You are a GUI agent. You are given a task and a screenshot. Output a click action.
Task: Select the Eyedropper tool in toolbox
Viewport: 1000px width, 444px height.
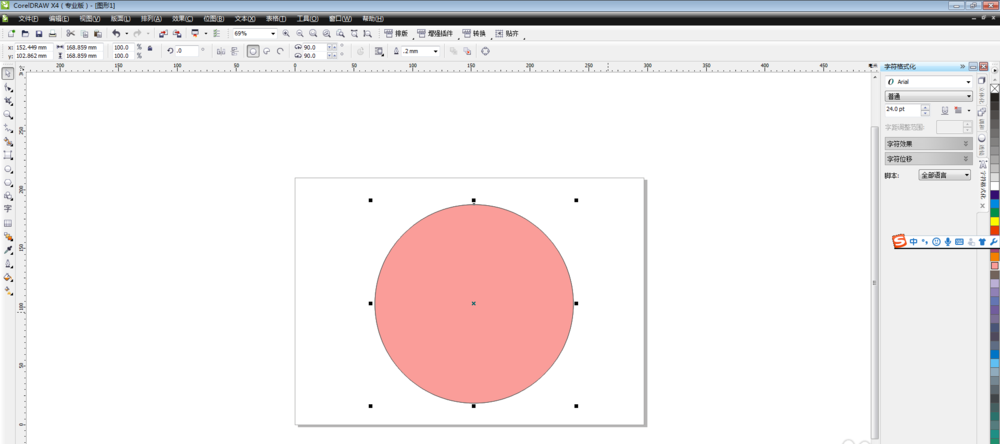click(x=8, y=250)
